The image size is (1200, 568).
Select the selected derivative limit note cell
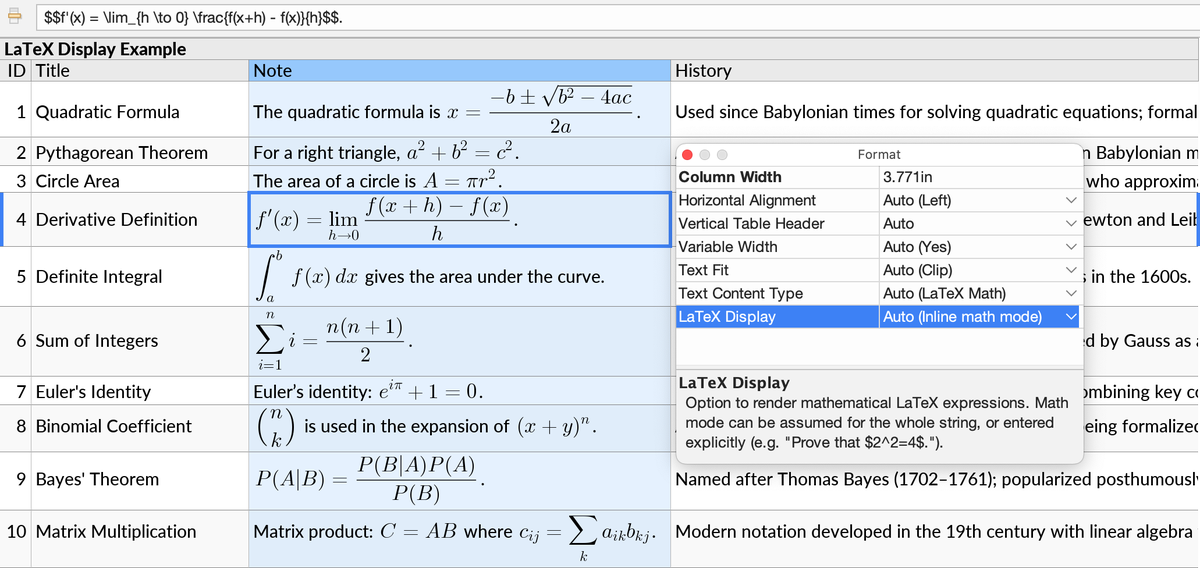click(x=460, y=219)
